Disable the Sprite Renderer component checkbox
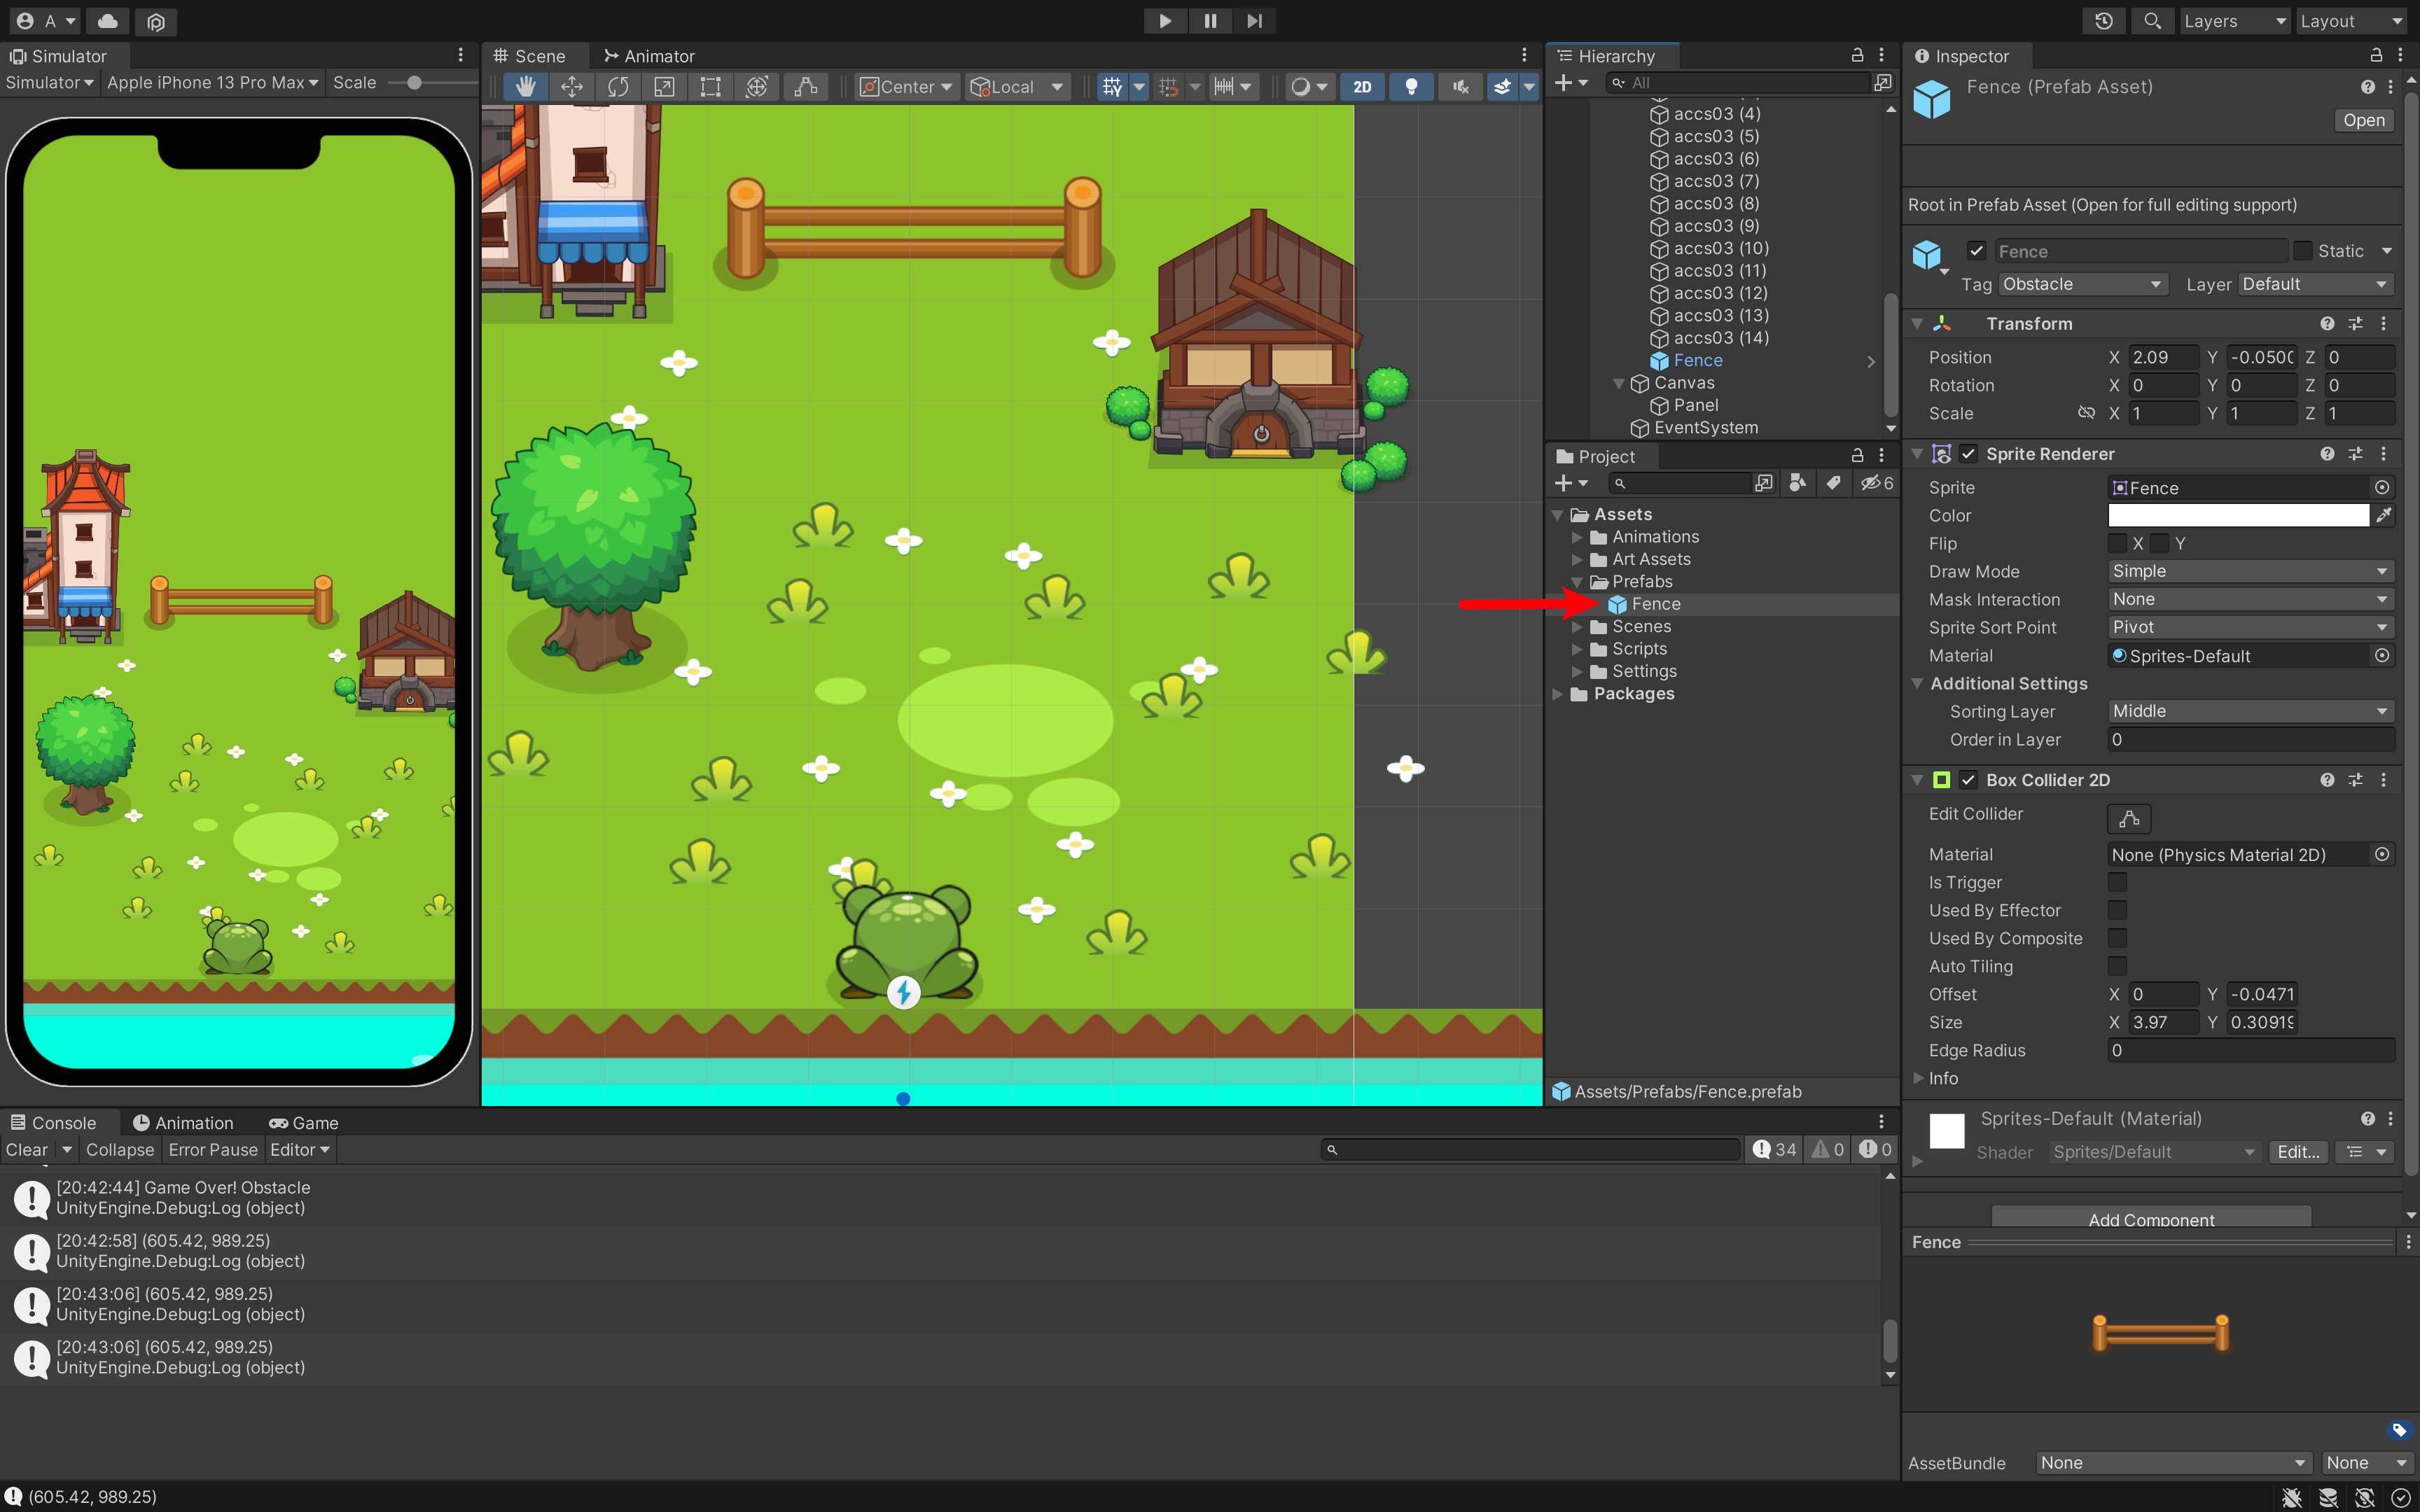 click(x=1968, y=454)
